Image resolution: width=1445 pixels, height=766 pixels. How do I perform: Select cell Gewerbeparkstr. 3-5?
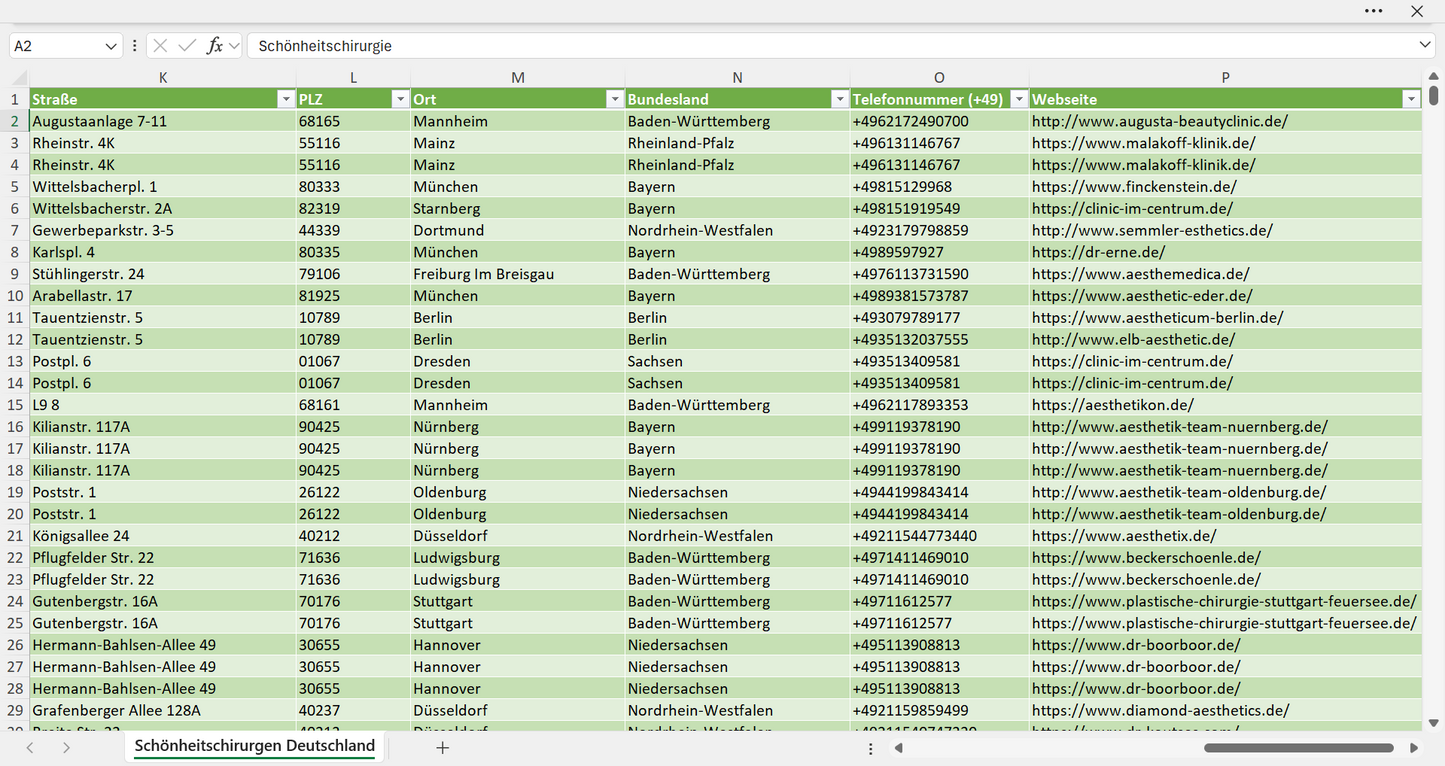[x=163, y=230]
